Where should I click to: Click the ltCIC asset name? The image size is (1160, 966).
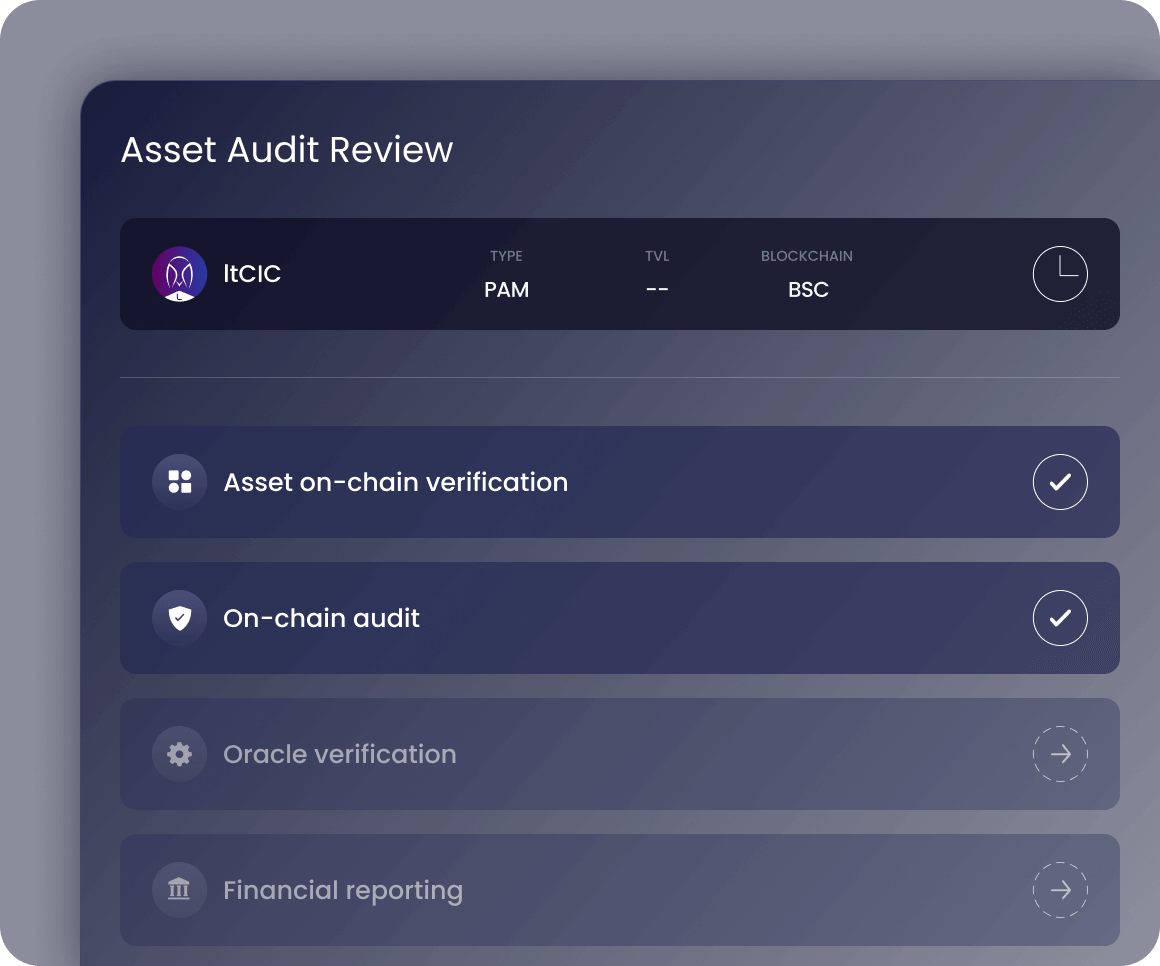click(252, 274)
